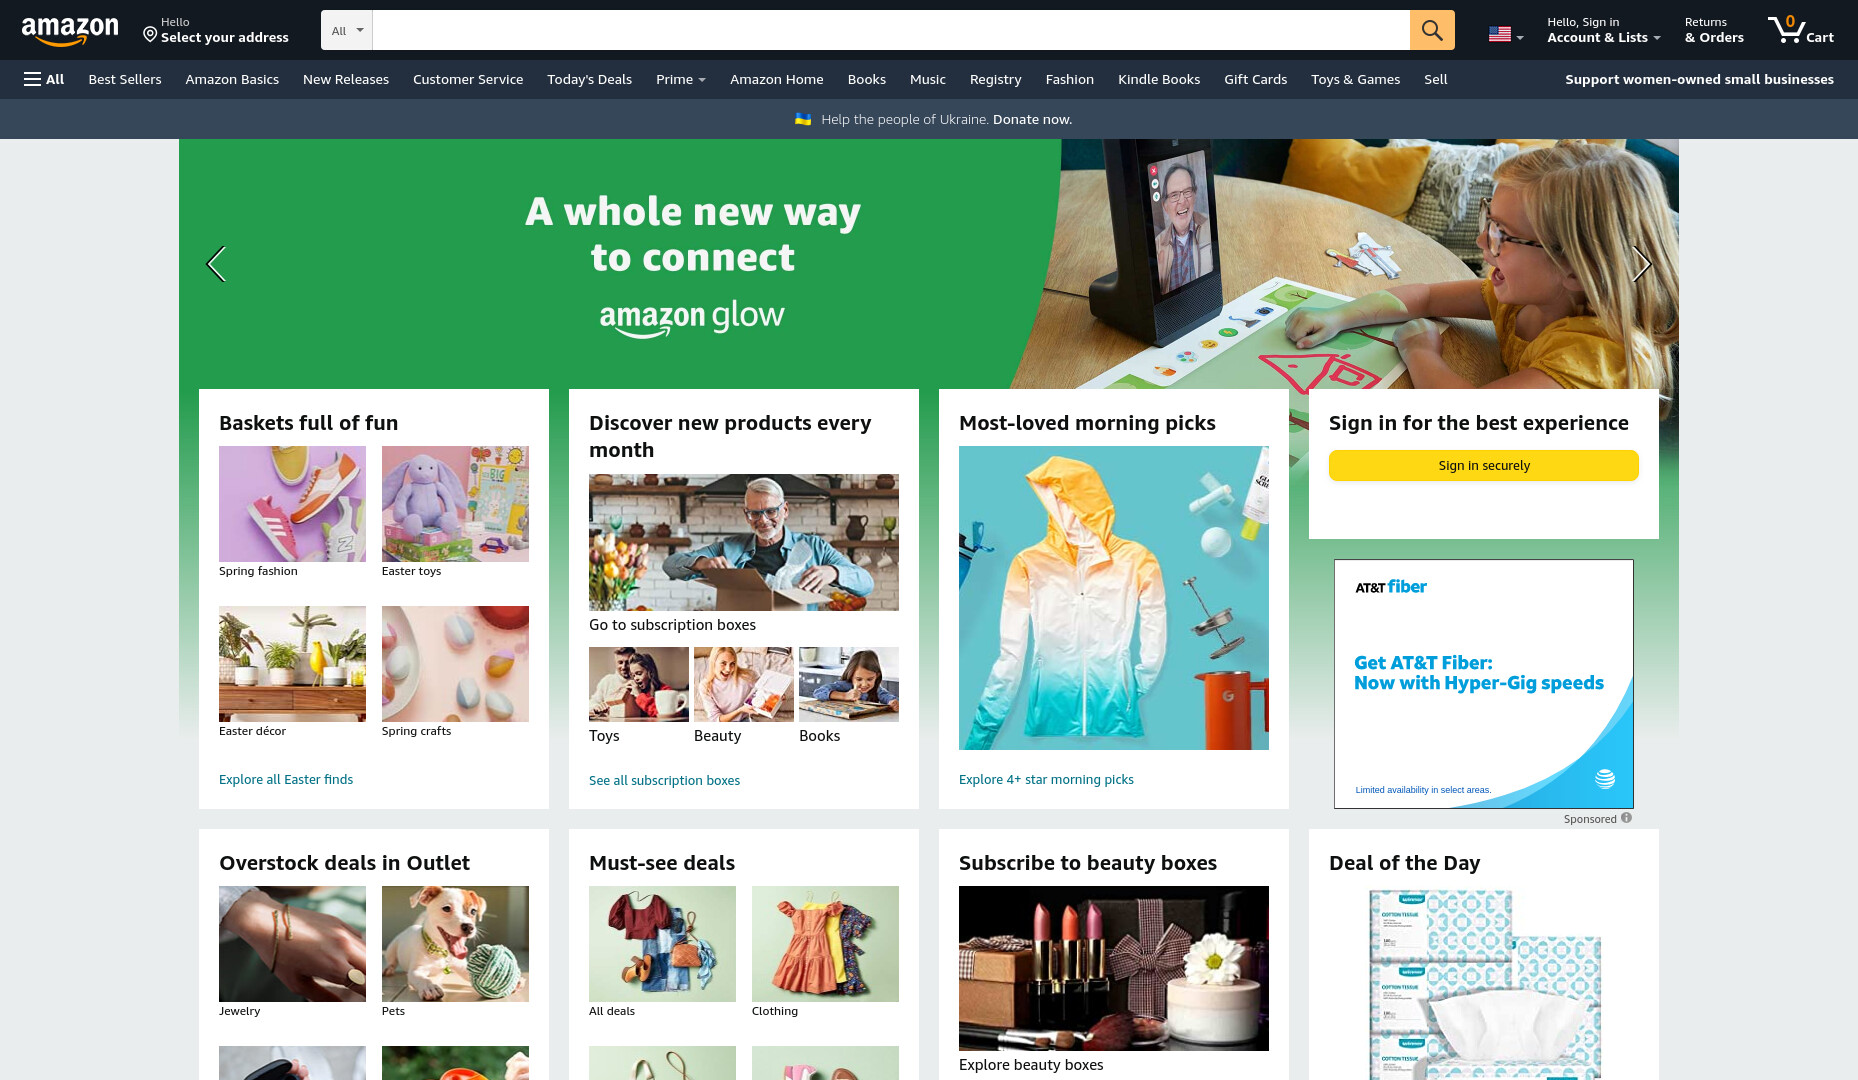The image size is (1858, 1080).
Task: Open Spring fashion thumbnail
Action: 292,504
